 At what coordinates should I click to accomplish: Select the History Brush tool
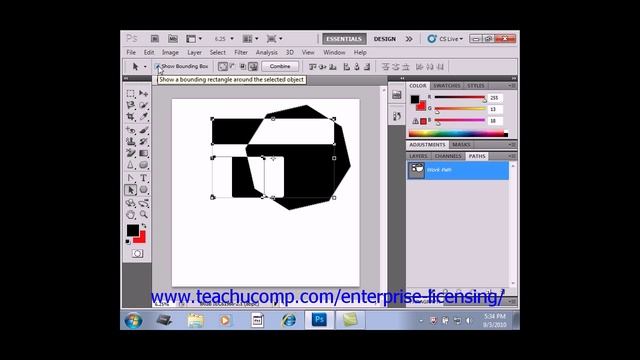tap(143, 142)
